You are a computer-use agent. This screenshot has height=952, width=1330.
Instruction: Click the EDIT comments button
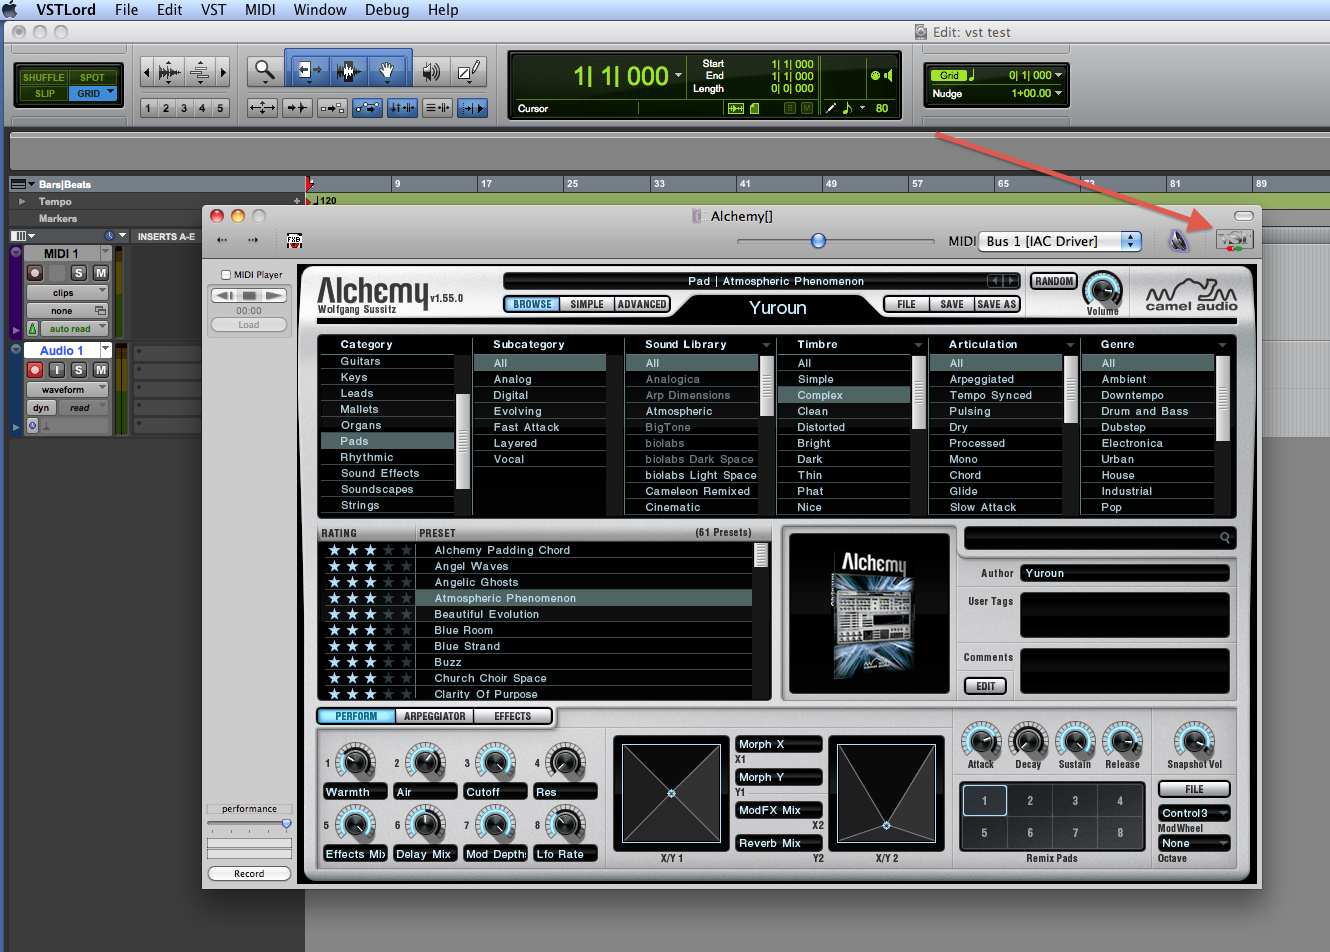point(985,686)
